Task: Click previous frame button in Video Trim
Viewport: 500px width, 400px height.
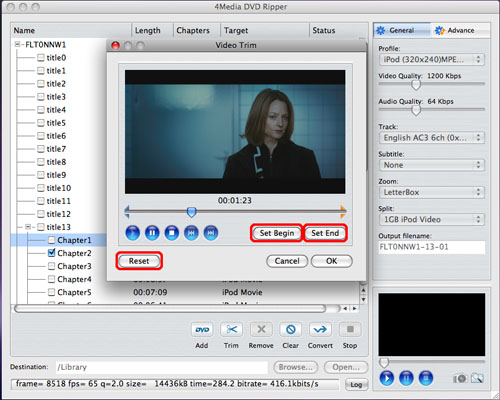Action: tap(191, 233)
